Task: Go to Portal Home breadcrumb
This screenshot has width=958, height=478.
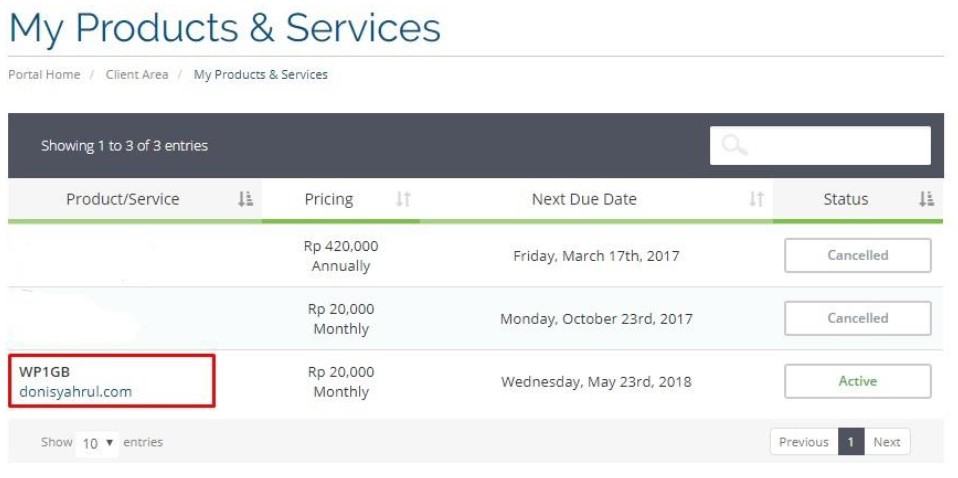Action: pos(44,75)
